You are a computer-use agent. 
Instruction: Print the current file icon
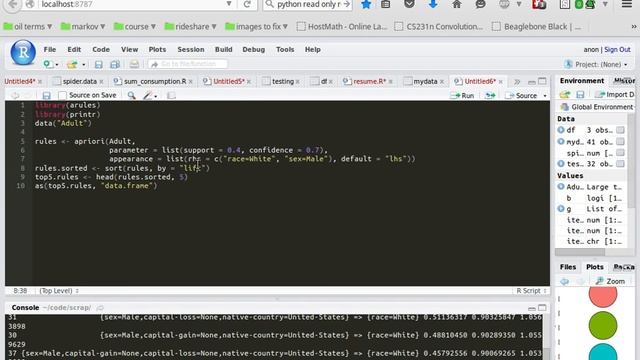(134, 64)
